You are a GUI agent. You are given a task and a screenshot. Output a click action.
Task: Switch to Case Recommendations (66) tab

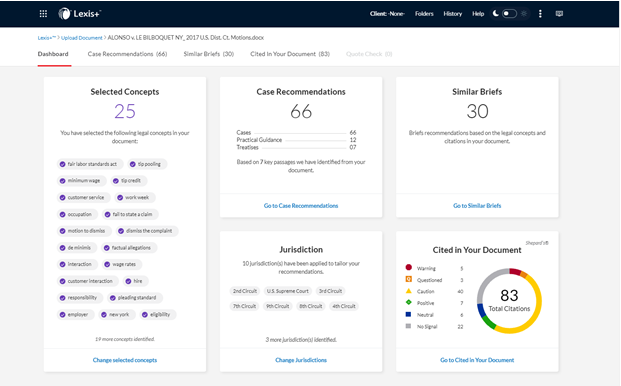click(x=127, y=54)
